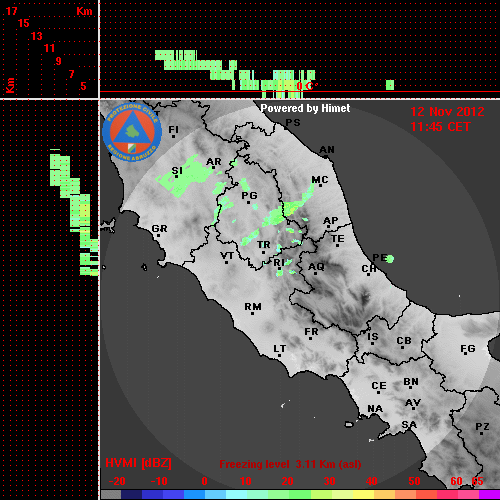Screen dimensions: 500x500
Task: Select the PS city label
Action: tap(293, 123)
